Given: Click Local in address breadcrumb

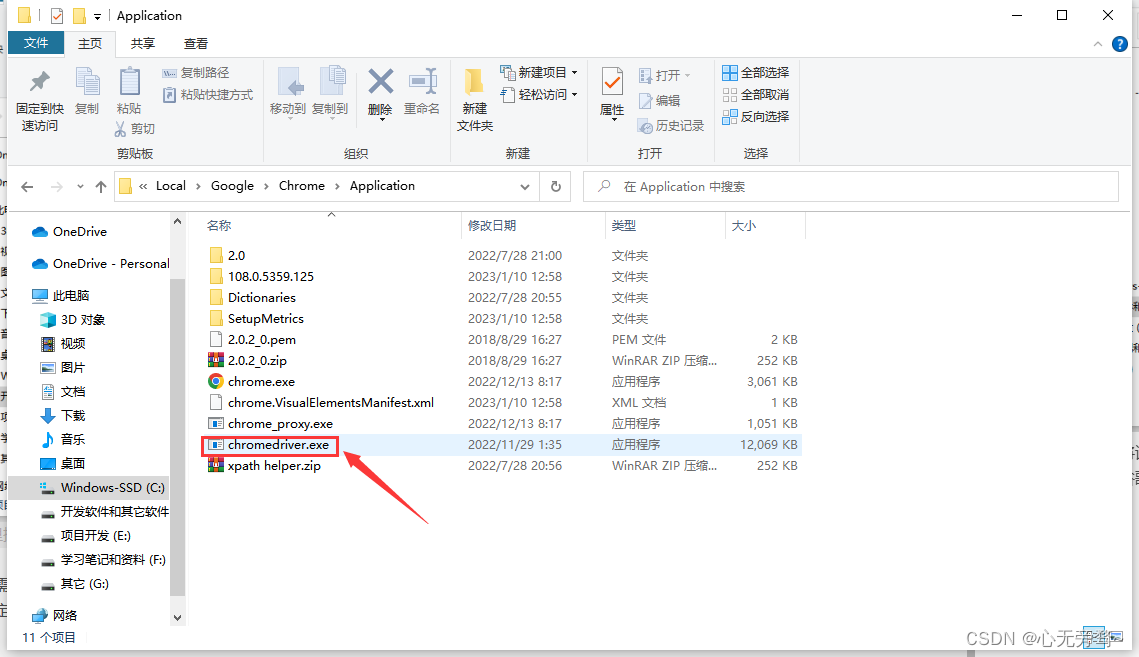Looking at the screenshot, I should [x=171, y=186].
